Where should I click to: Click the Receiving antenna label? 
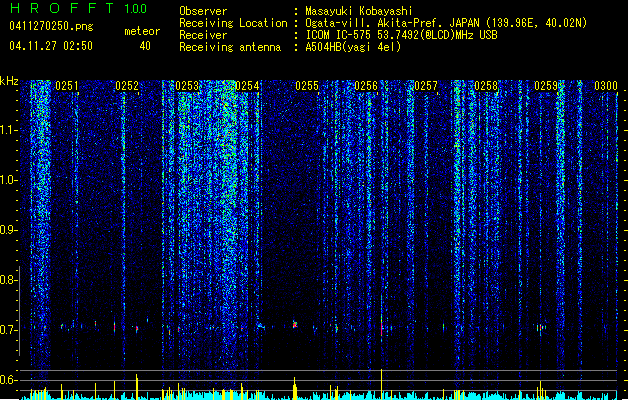[230, 47]
